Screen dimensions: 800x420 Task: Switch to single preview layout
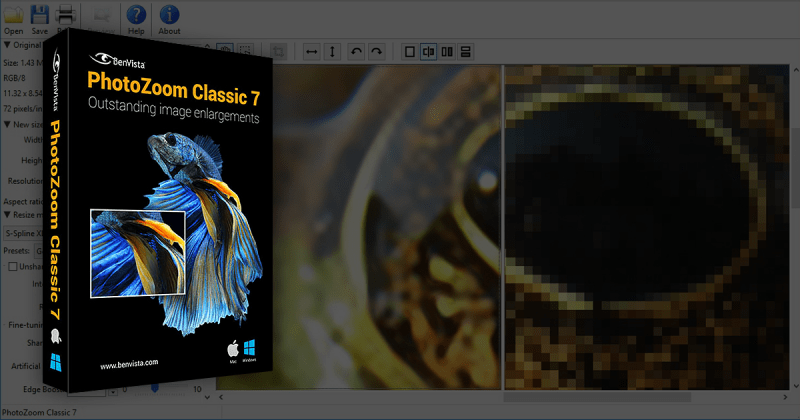408,51
